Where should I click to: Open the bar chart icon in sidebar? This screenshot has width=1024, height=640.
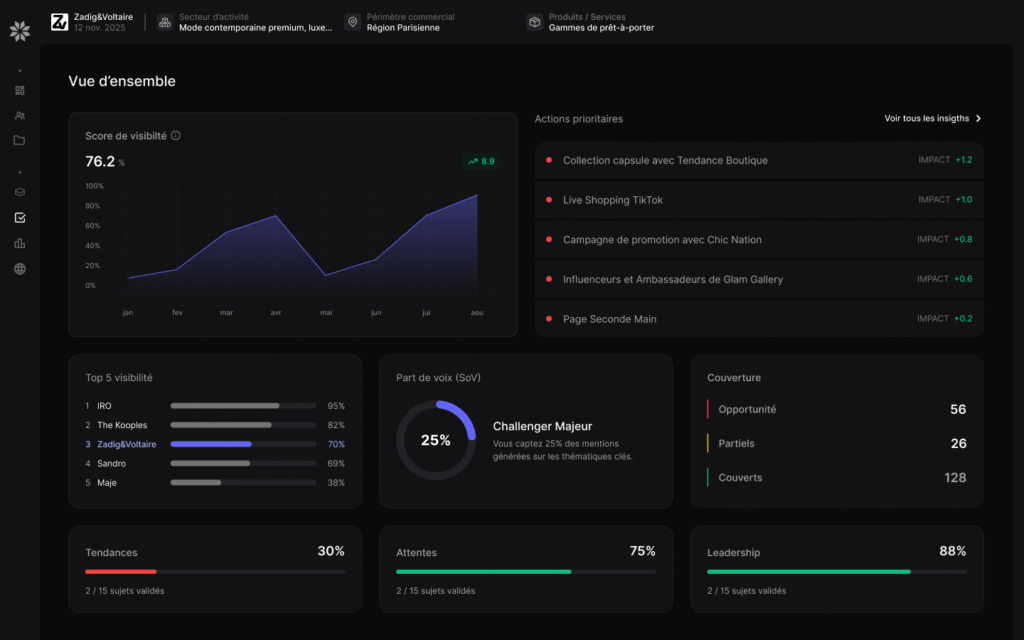click(x=19, y=243)
